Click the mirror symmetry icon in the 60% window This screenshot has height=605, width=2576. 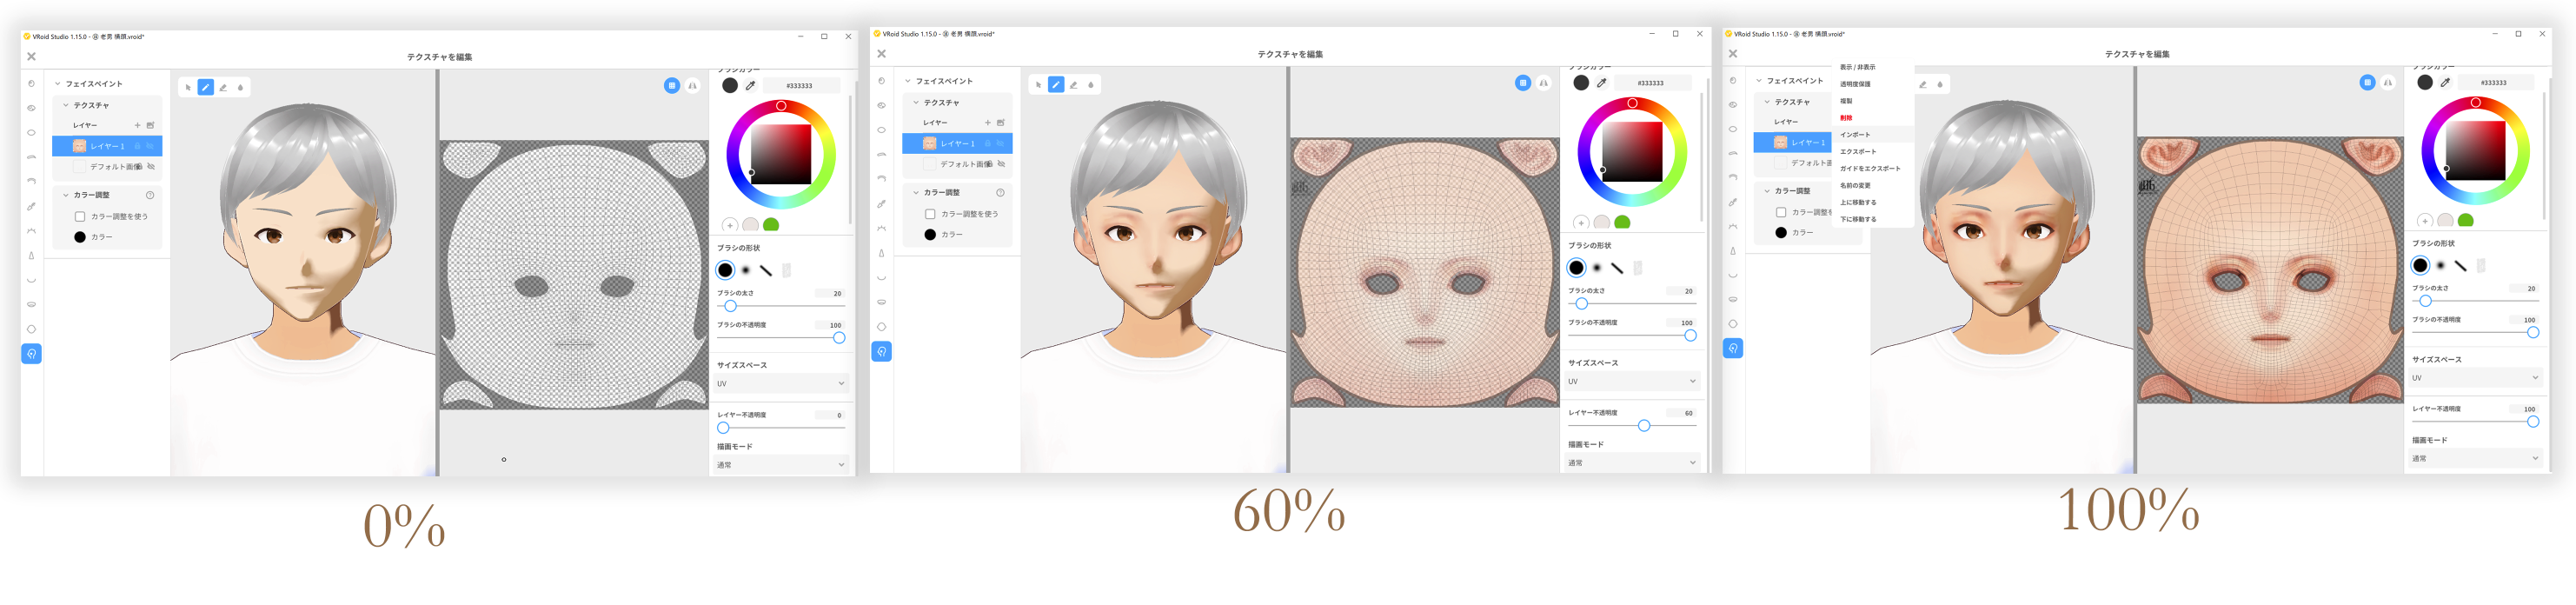[x=1544, y=83]
